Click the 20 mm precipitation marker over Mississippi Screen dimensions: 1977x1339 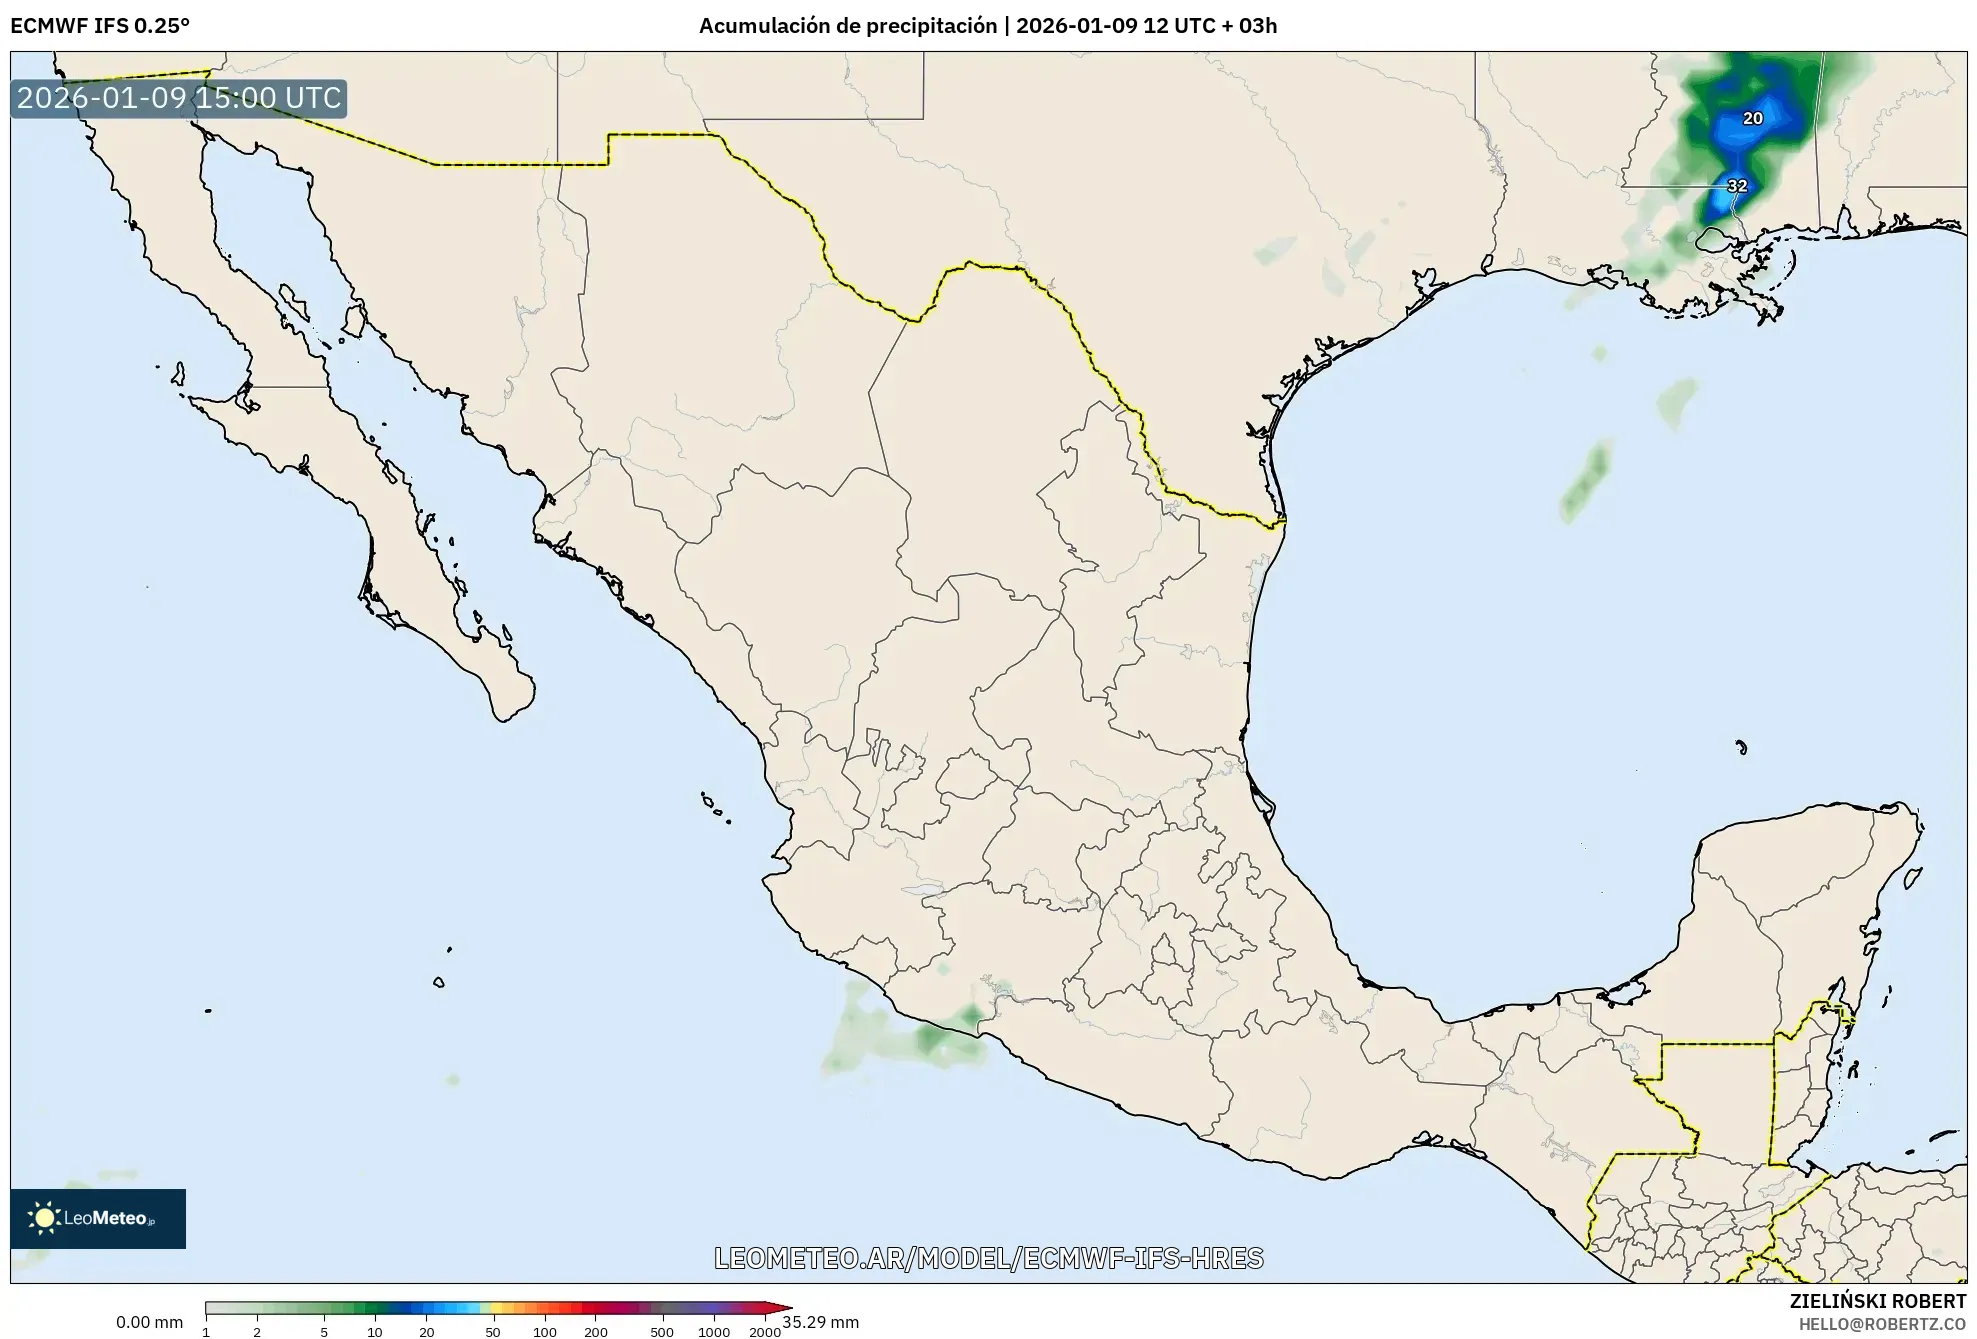1754,119
